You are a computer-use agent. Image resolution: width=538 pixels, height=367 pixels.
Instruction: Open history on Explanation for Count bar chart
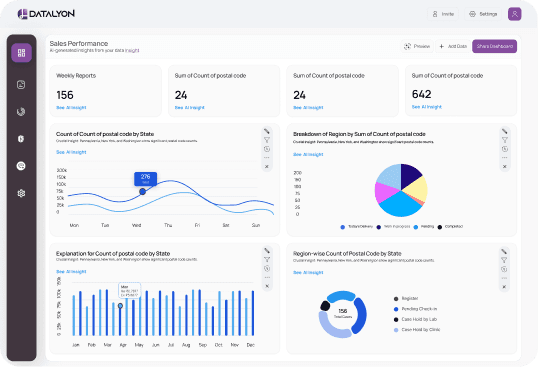[x=267, y=269]
